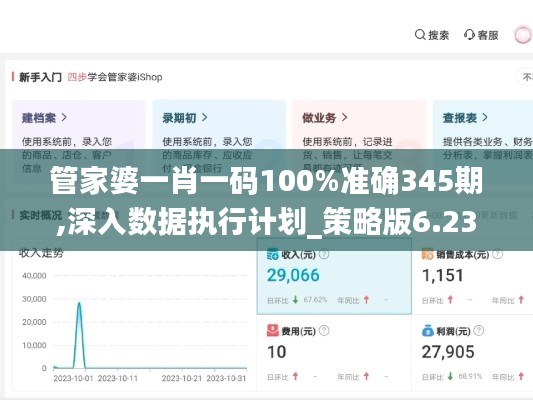533x400 pixels.
Task: Click the peak of the income trend line
Action: point(79,302)
